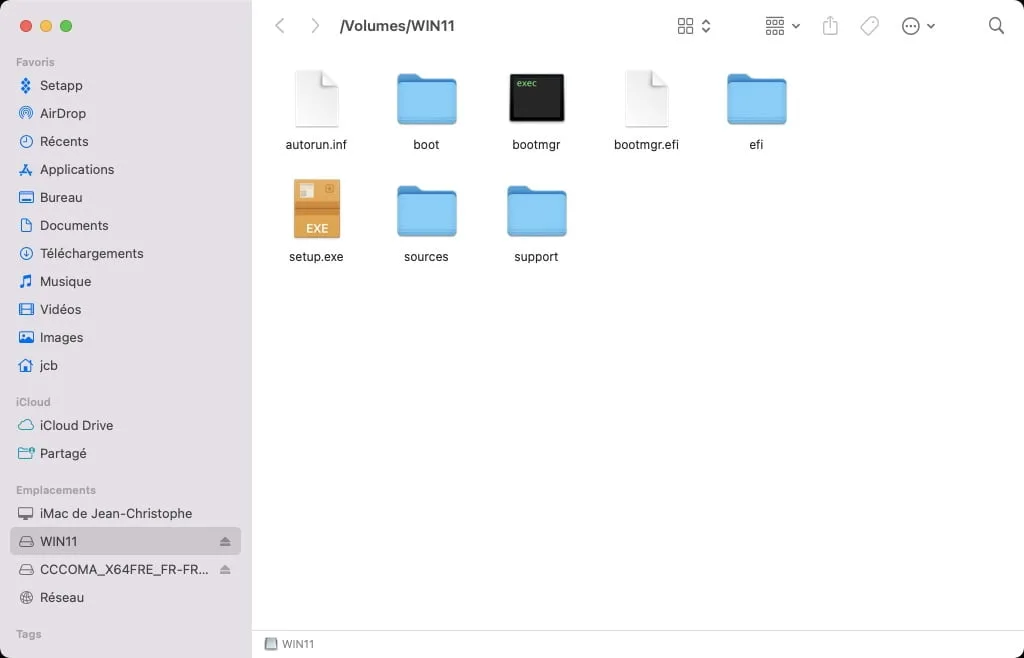
Task: Select the autorun.inf file icon
Action: coord(317,99)
